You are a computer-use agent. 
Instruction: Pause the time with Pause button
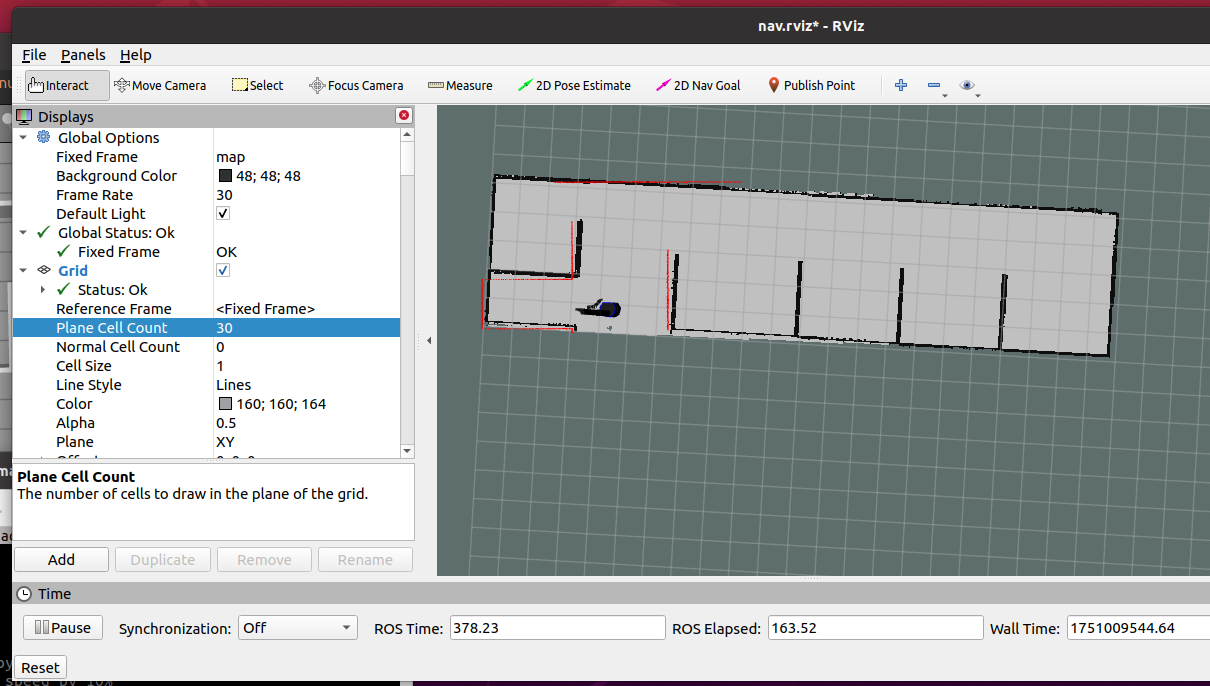pyautogui.click(x=62, y=628)
